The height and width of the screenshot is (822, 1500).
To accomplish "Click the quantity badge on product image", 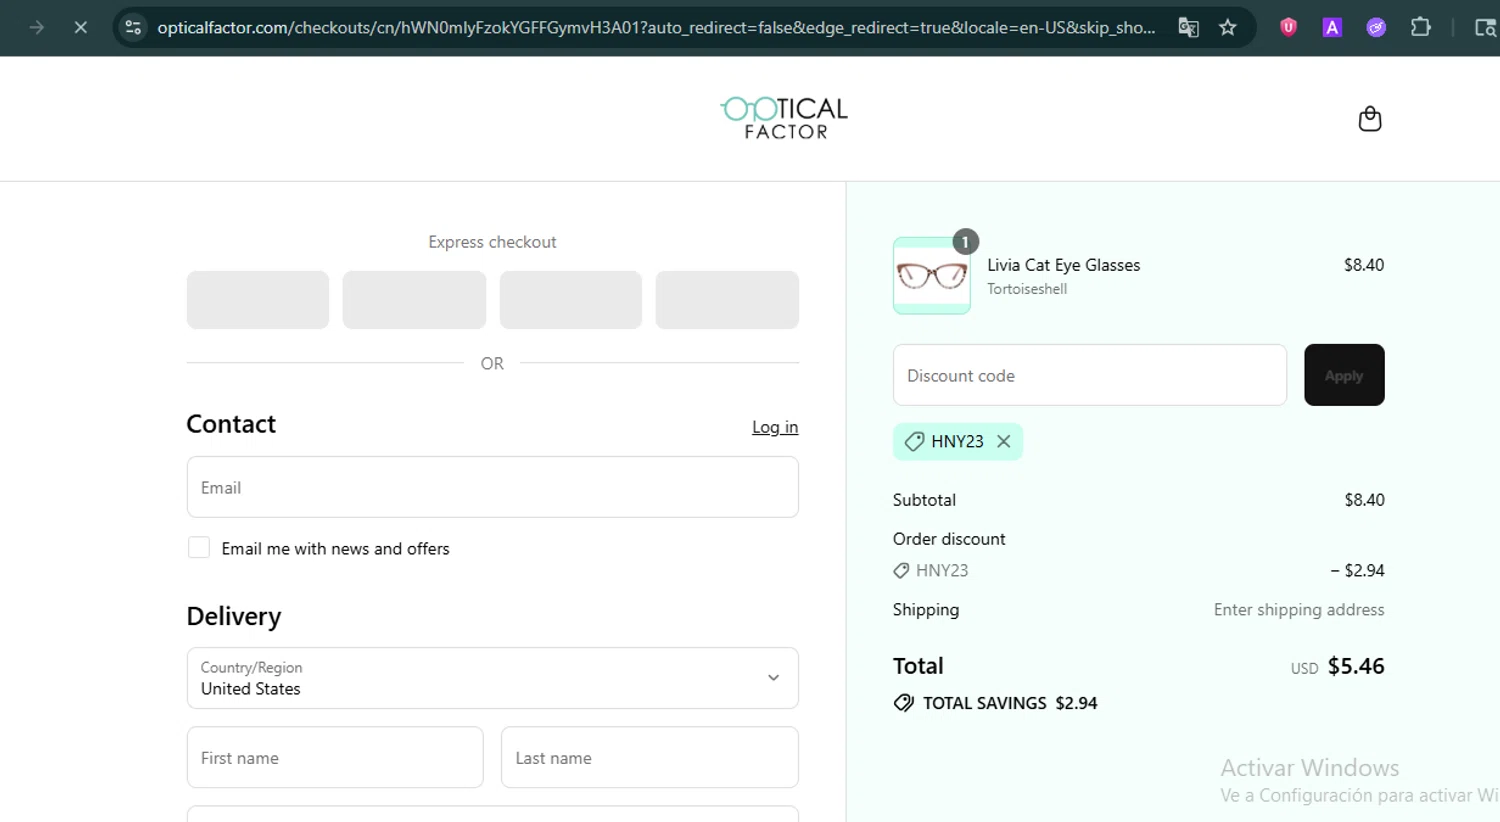I will pyautogui.click(x=965, y=242).
